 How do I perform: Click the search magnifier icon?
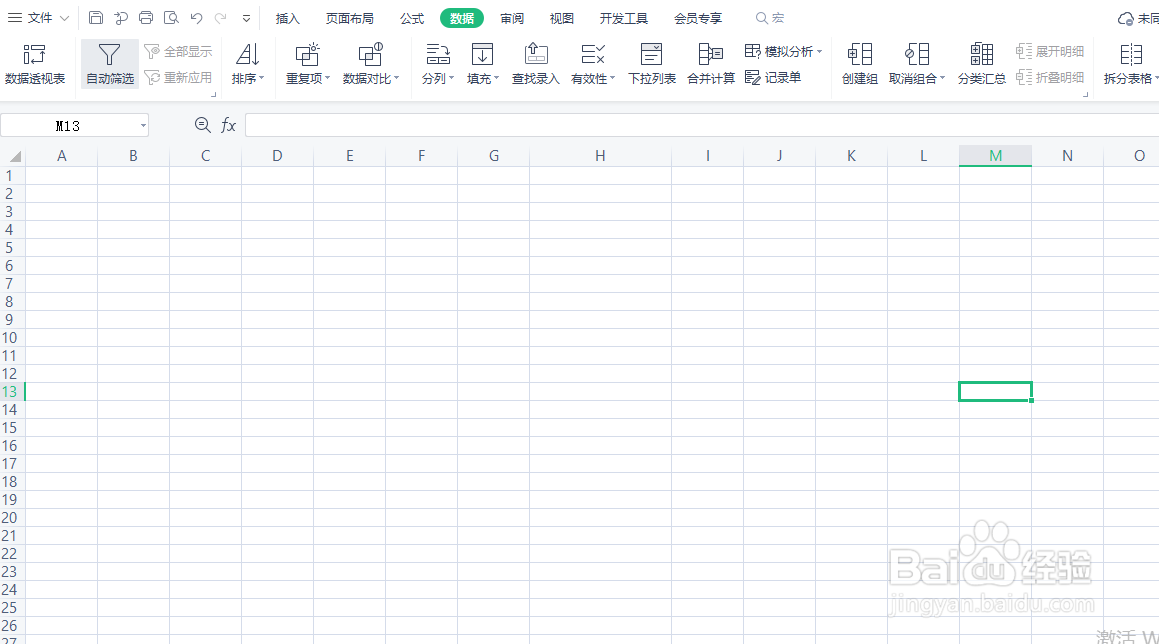pyautogui.click(x=761, y=18)
